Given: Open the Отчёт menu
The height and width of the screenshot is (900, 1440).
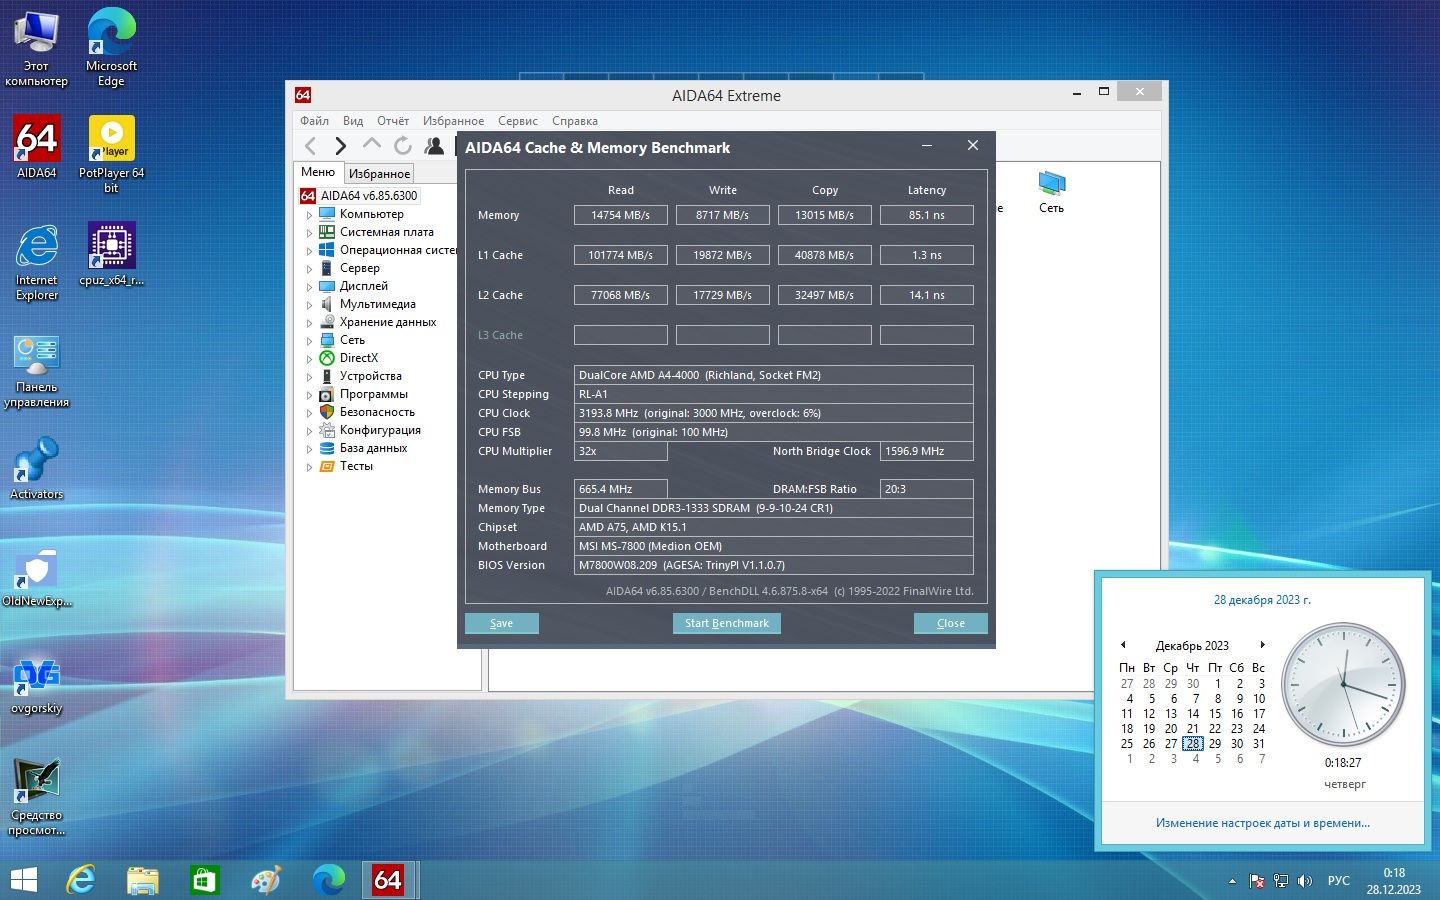Looking at the screenshot, I should coord(393,121).
